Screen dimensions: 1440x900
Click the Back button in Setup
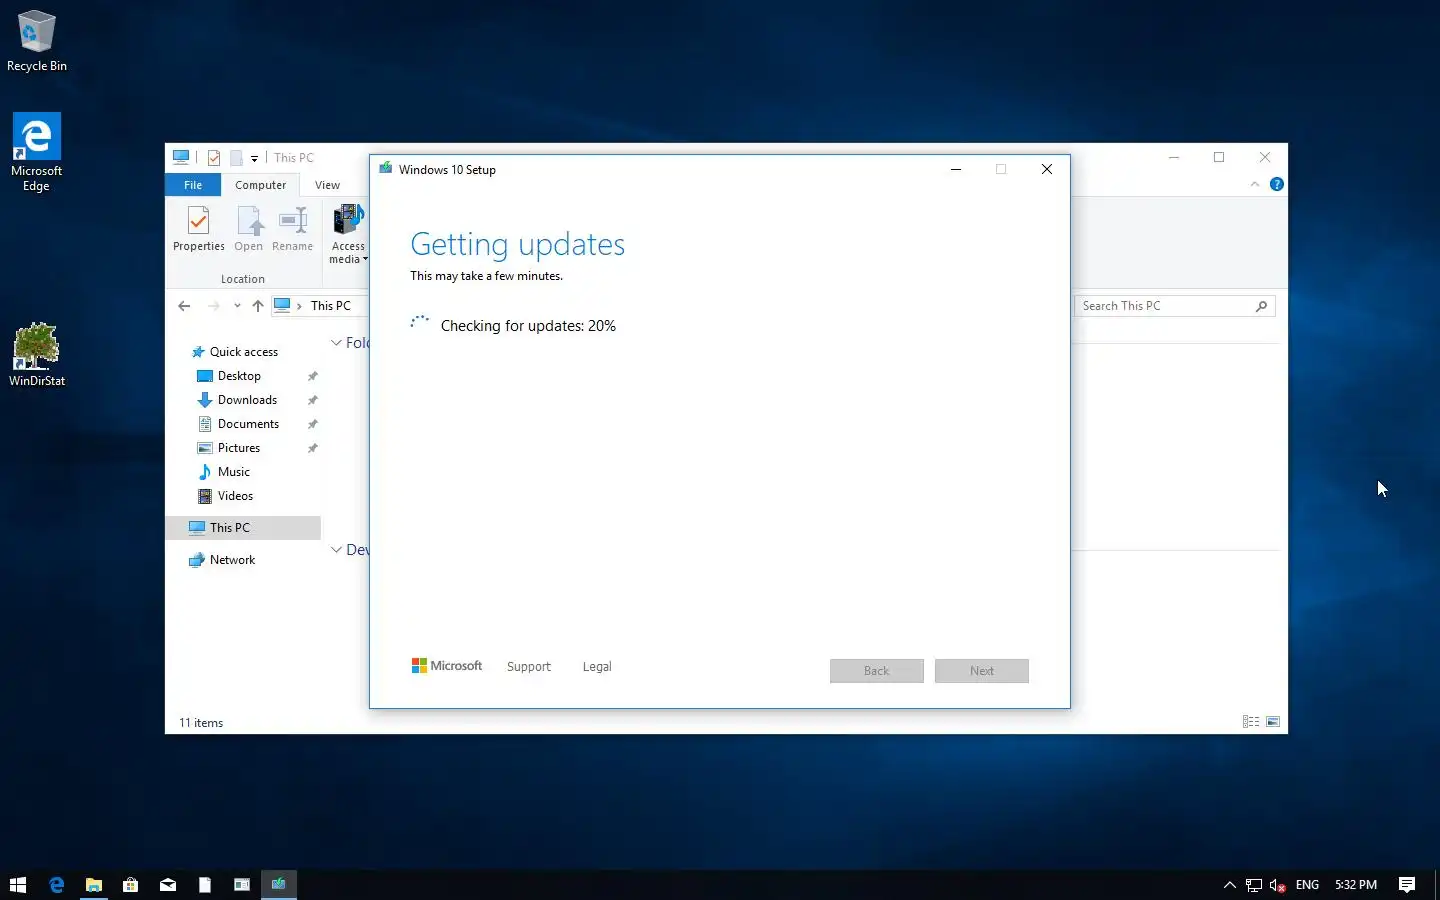point(877,671)
